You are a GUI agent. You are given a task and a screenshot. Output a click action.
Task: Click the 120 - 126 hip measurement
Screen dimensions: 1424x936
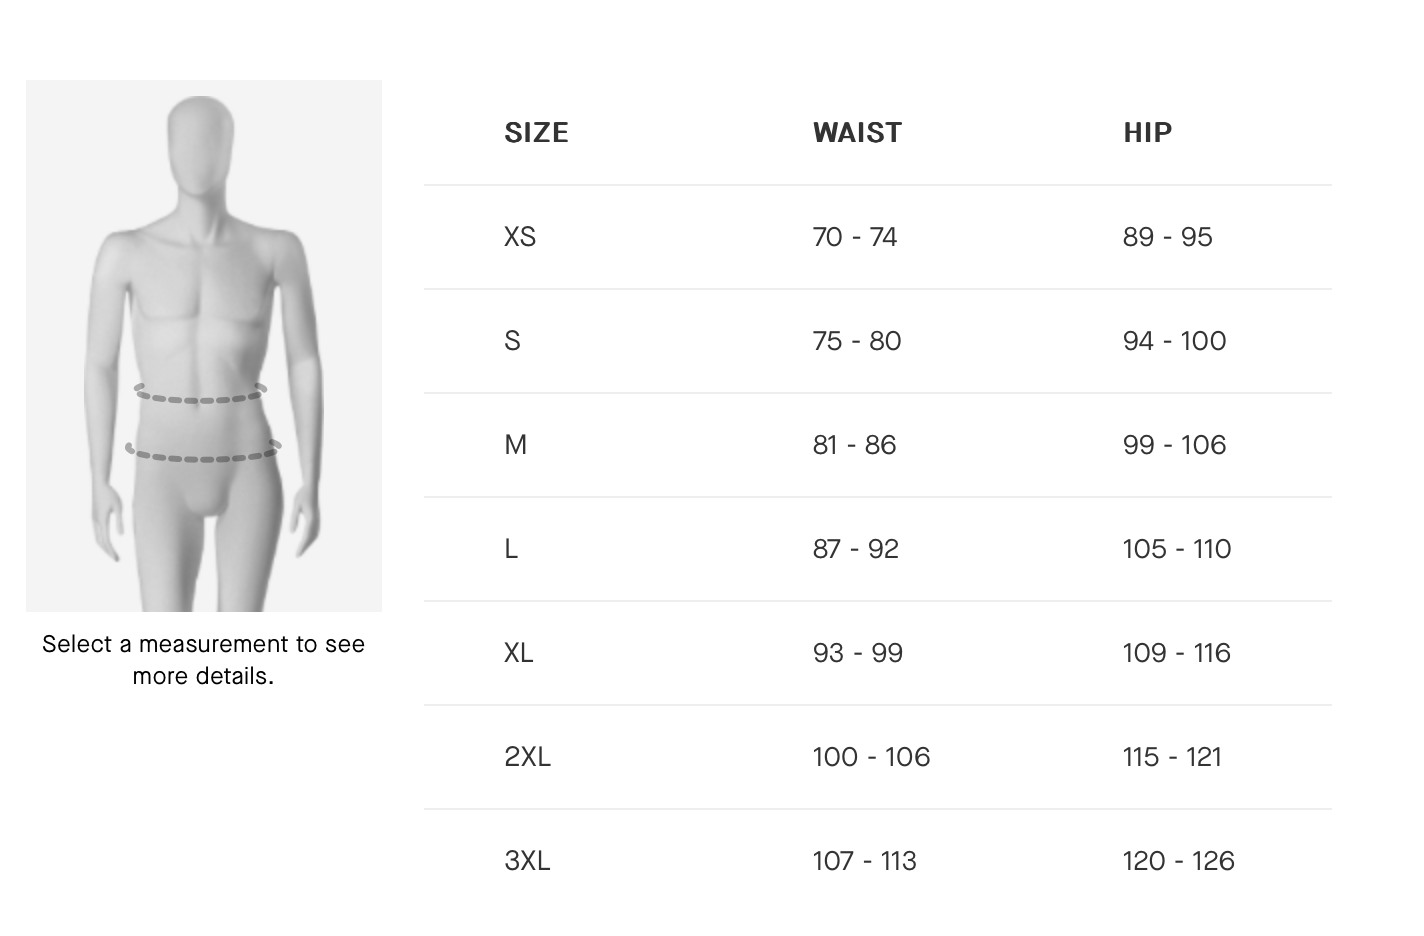pos(1178,861)
